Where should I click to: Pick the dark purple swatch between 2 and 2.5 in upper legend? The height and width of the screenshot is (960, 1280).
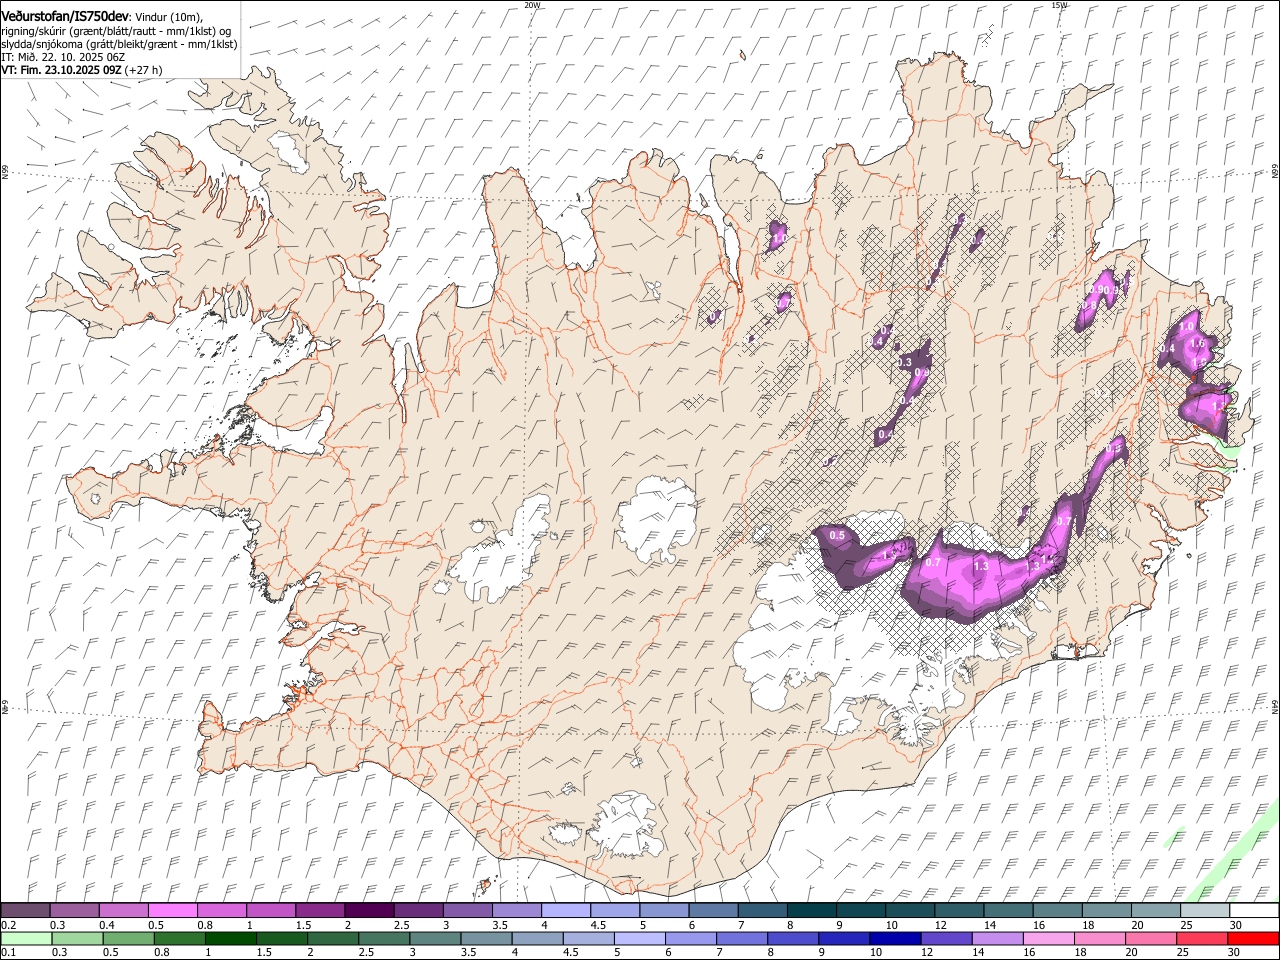tap(369, 910)
